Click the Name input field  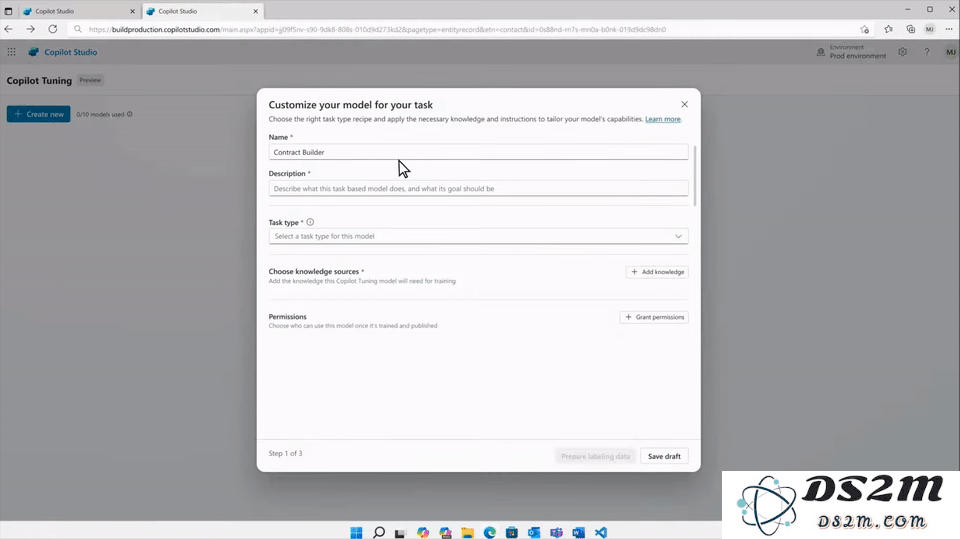[x=478, y=152]
